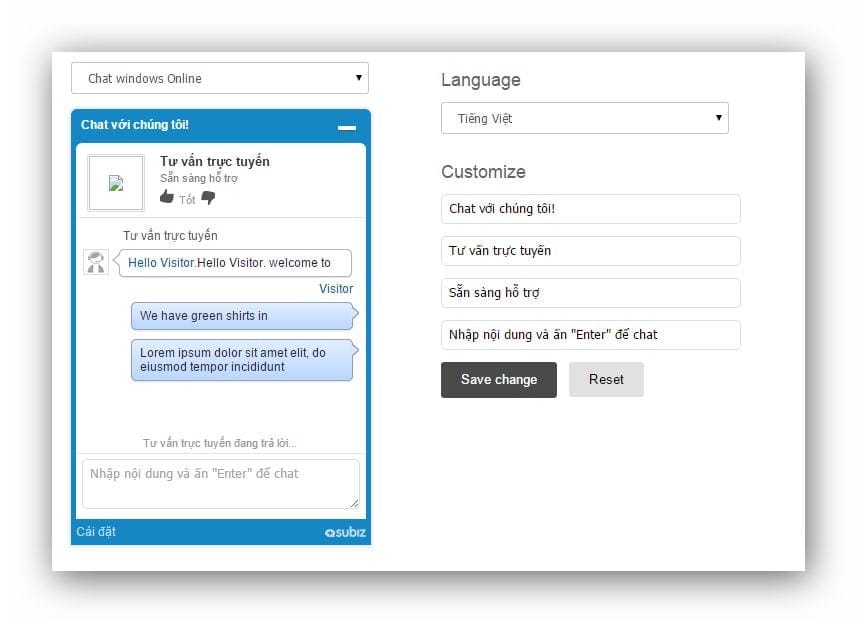Minimize the chat widget preview

347,127
